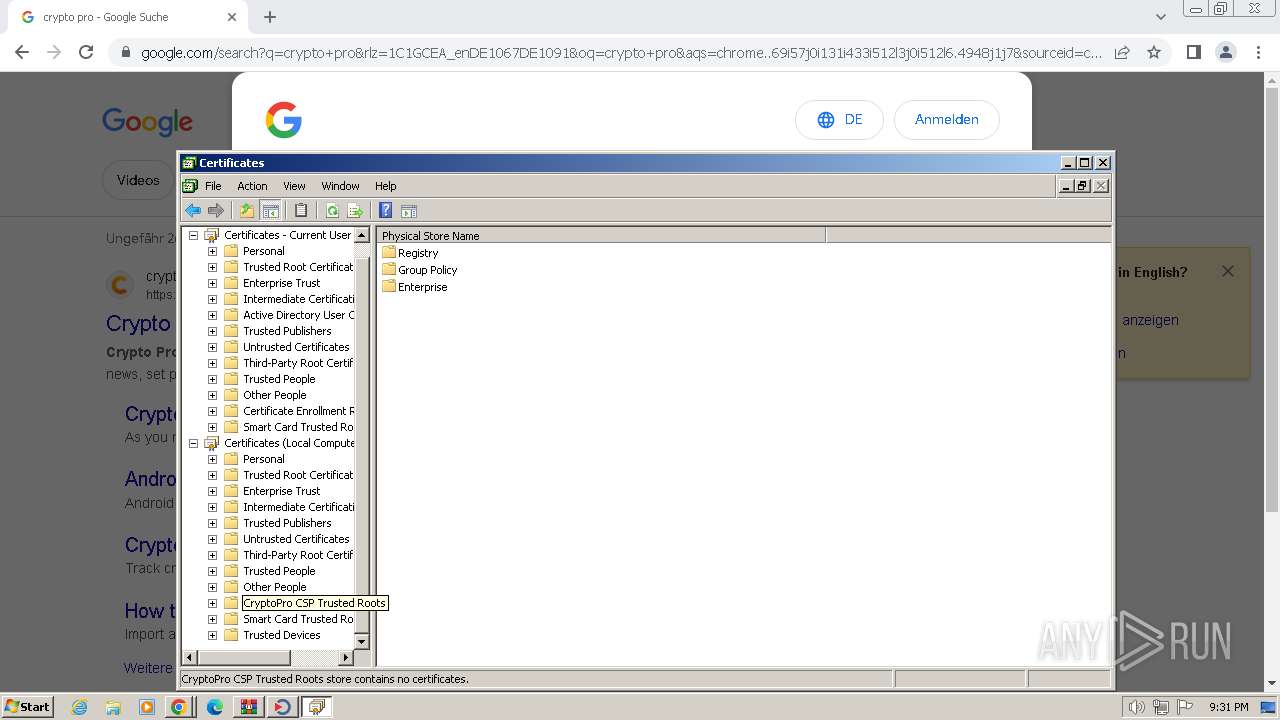Screen dimensions: 1280x720
Task: Click anzeigen link in translate prompt
Action: click(x=1150, y=320)
